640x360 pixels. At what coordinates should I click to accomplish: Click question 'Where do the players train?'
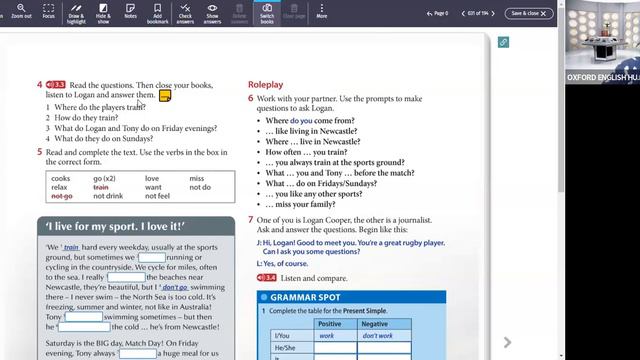pos(100,107)
